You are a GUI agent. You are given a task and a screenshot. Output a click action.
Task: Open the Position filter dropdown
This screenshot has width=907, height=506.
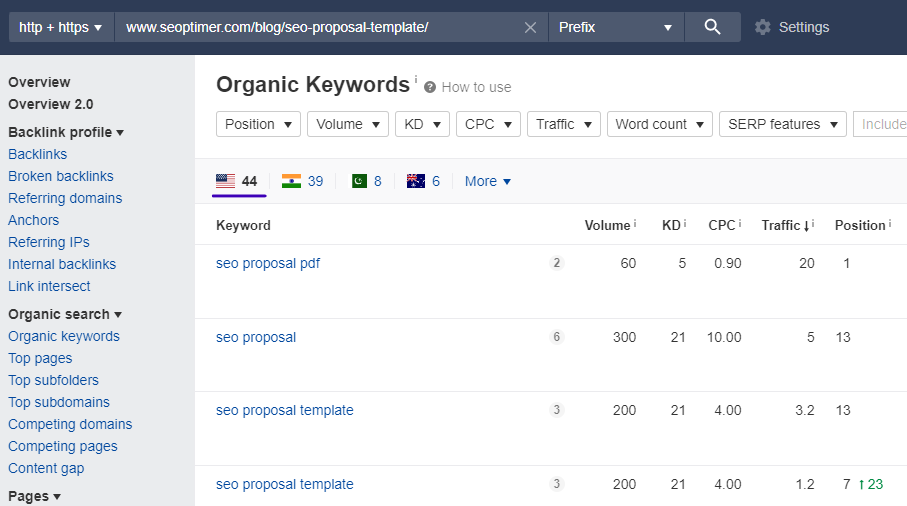pos(258,124)
